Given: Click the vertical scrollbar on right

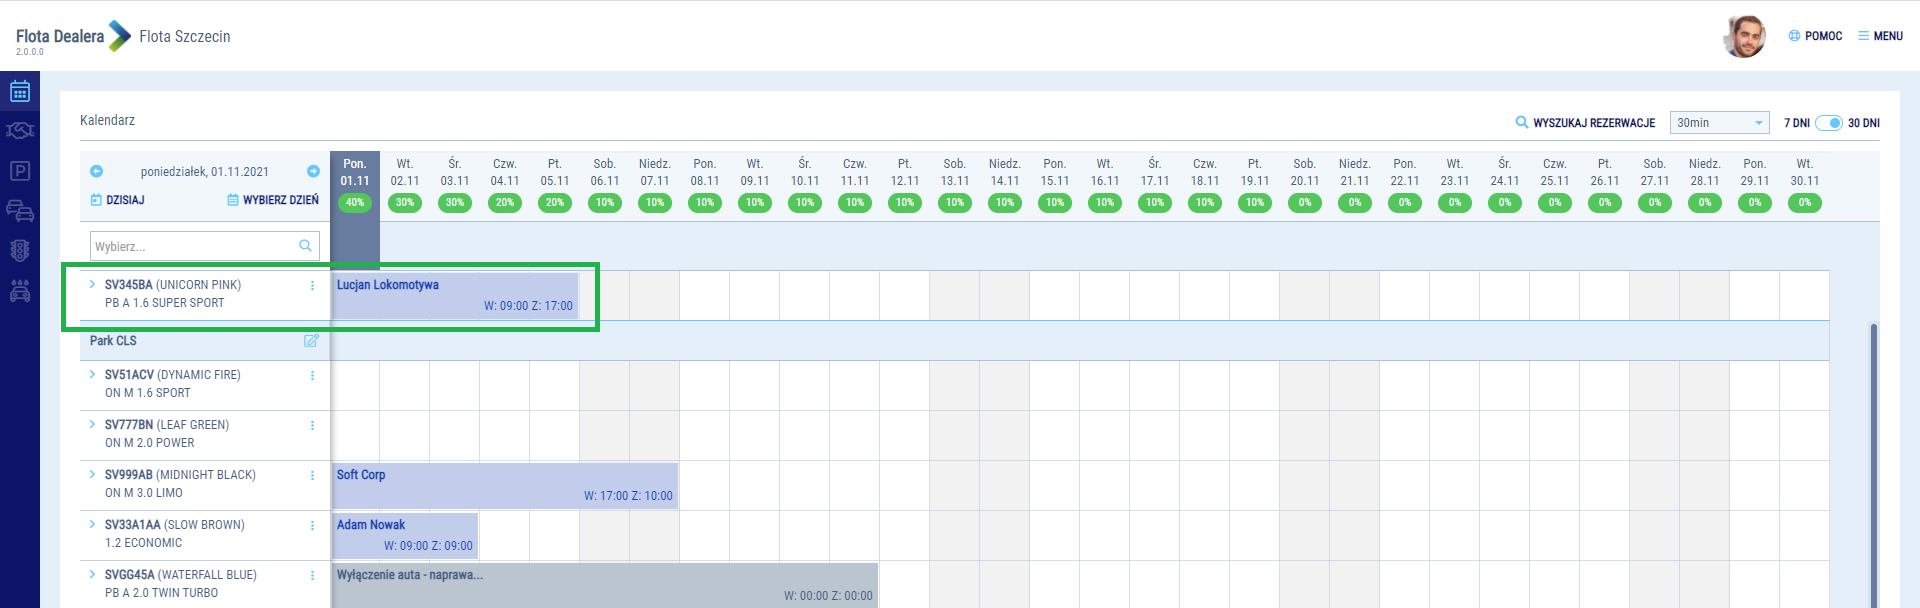Looking at the screenshot, I should pyautogui.click(x=1873, y=460).
